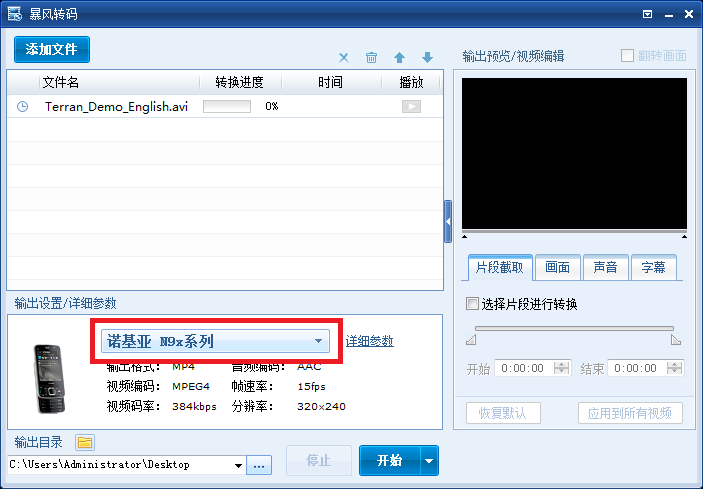The height and width of the screenshot is (489, 703).
Task: Click the left clip start marker handle
Action: click(471, 341)
